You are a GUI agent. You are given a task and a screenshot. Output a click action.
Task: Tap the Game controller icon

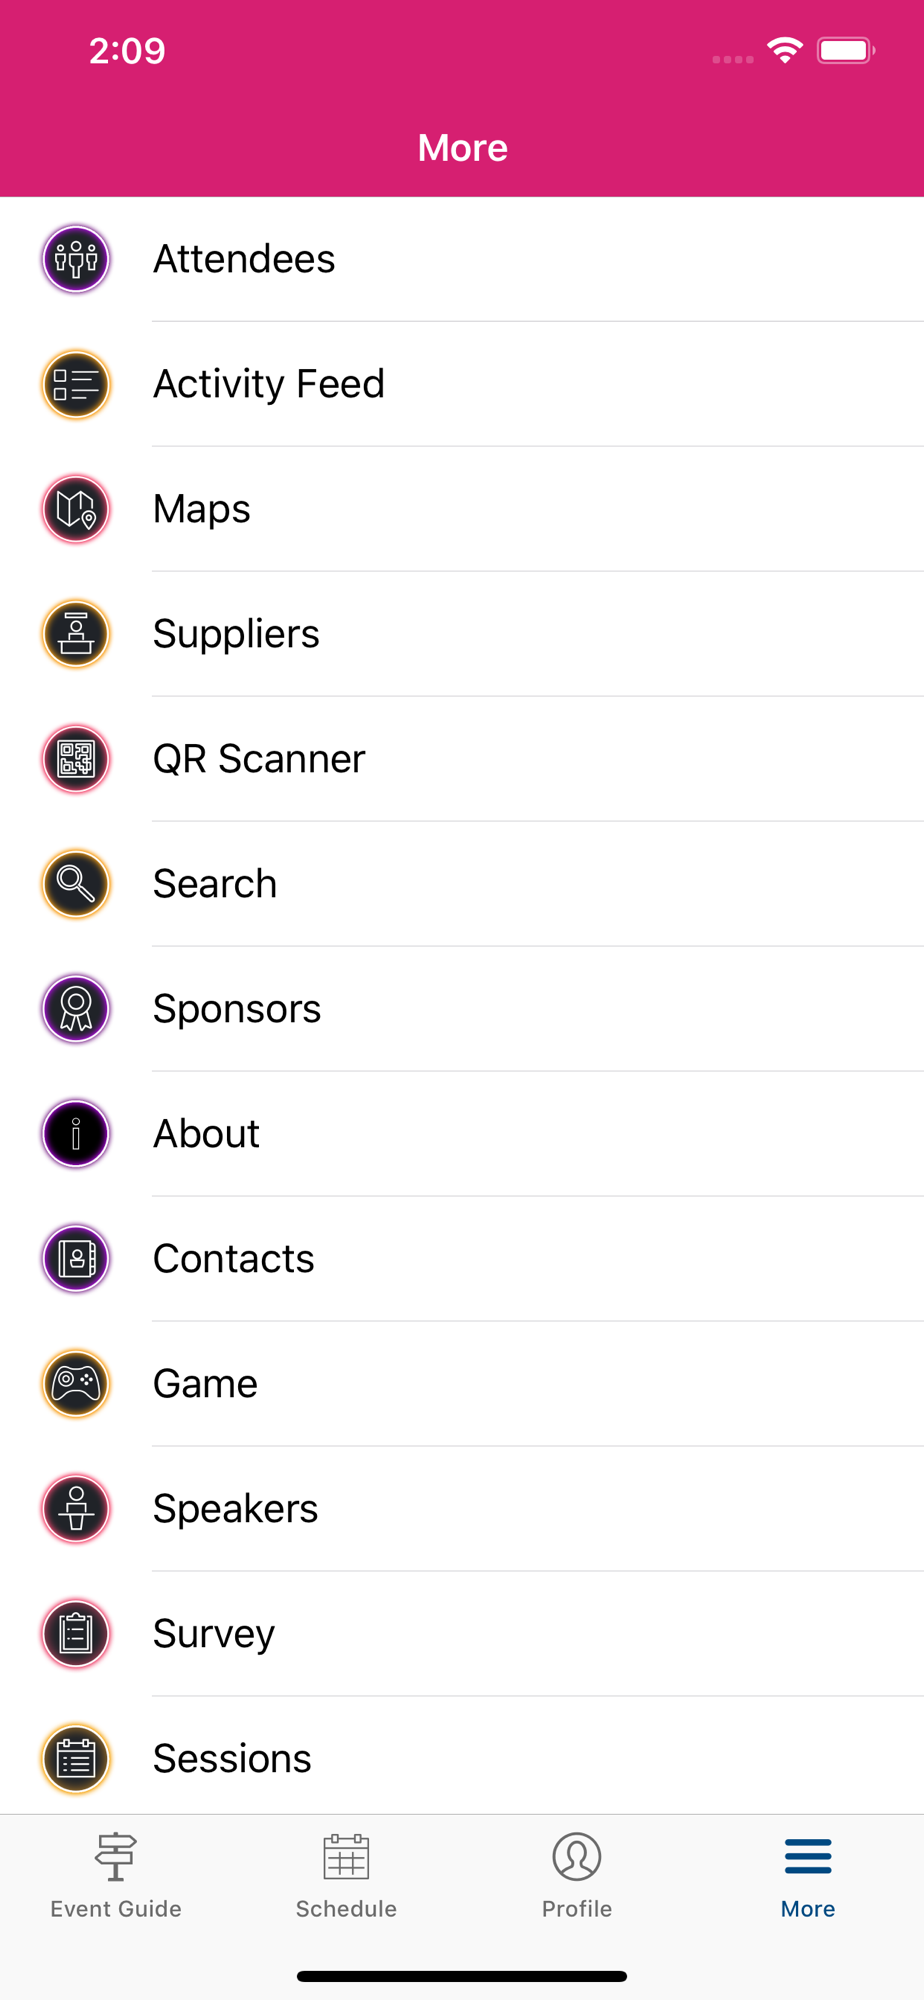[x=76, y=1384]
